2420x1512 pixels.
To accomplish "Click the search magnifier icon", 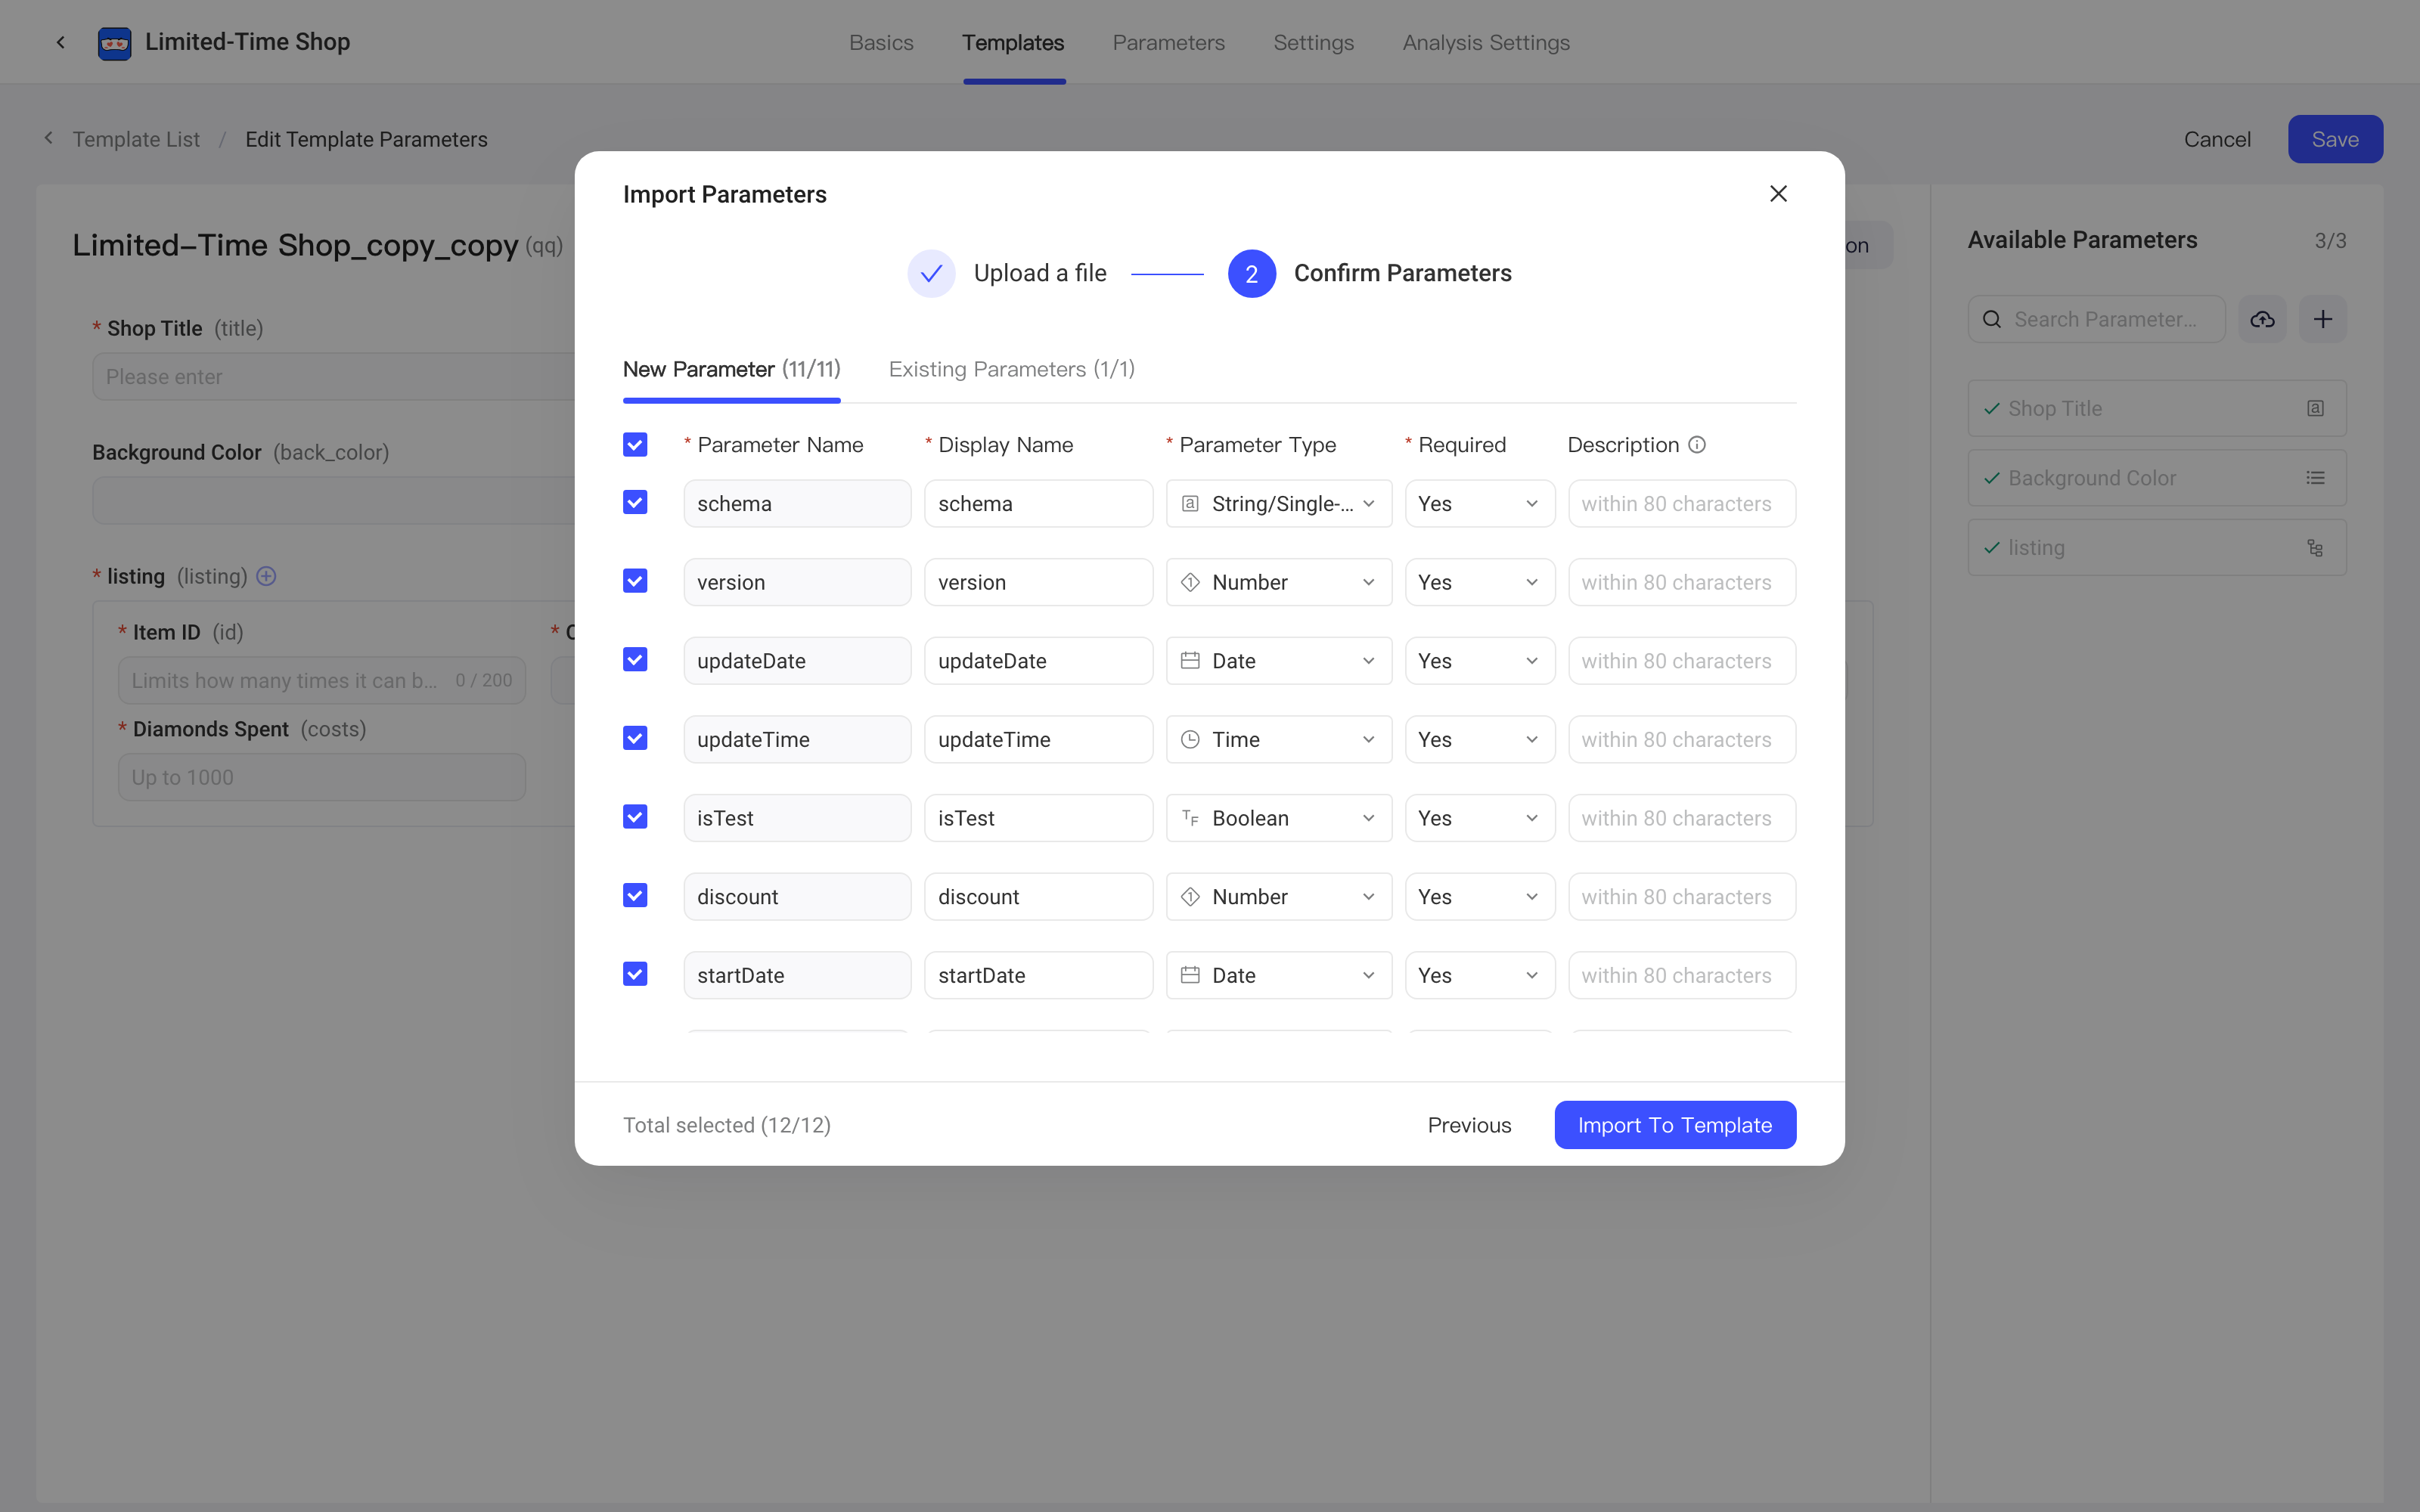I will click(1992, 319).
